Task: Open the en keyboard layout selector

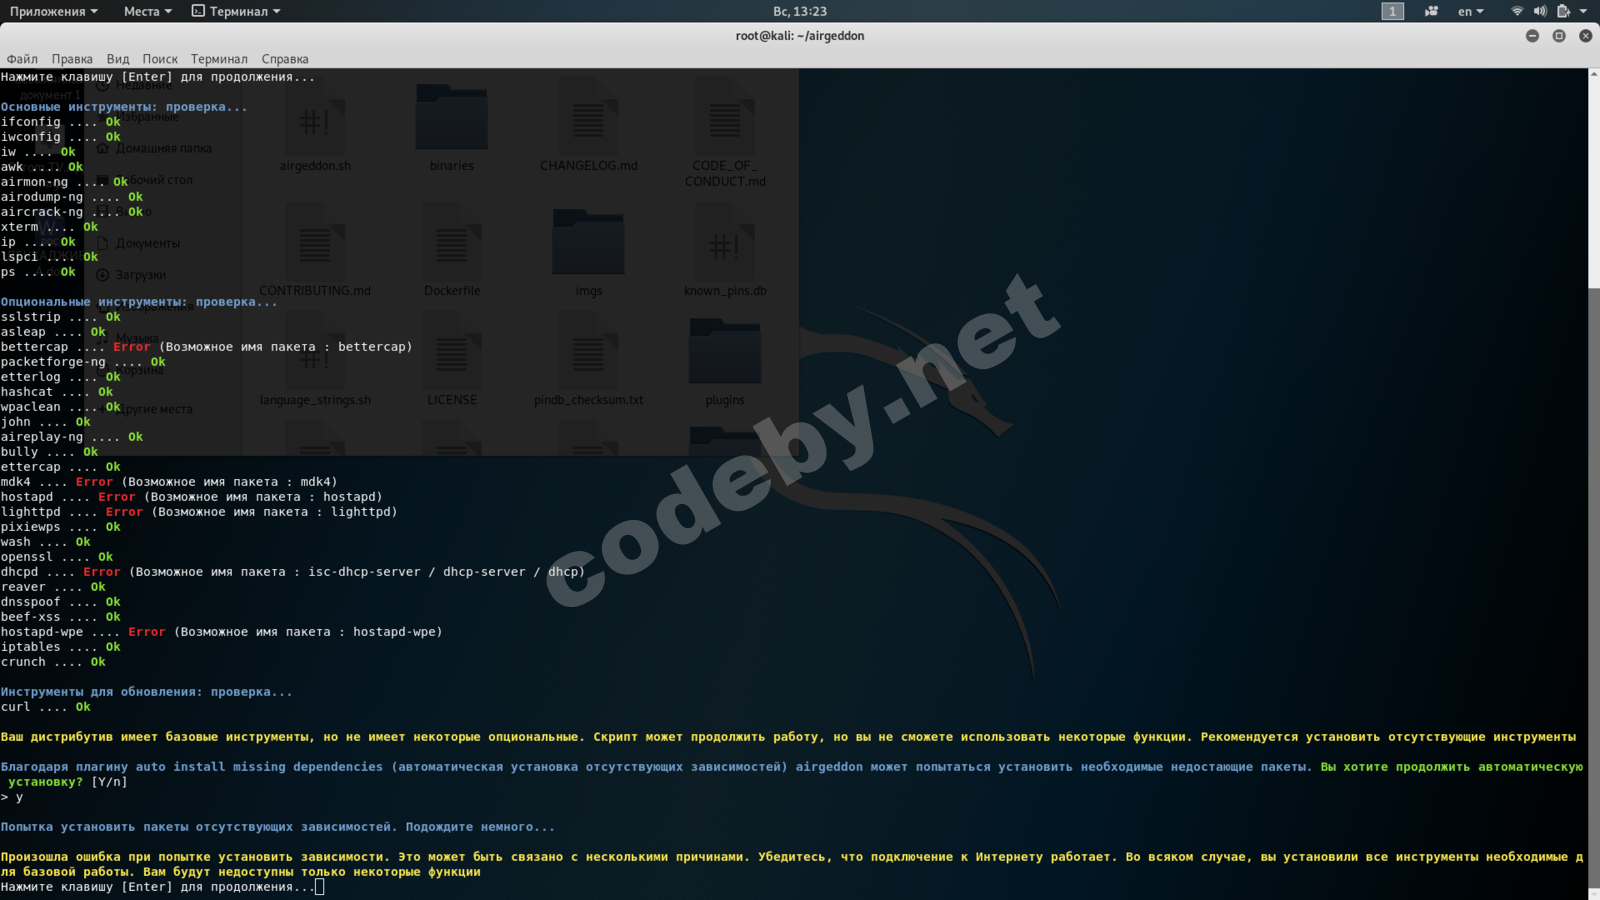Action: coord(1470,11)
